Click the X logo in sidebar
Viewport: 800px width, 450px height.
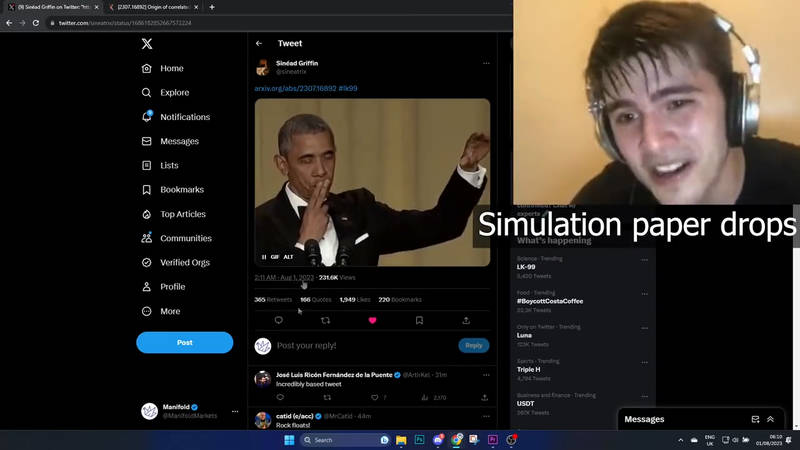pyautogui.click(x=147, y=43)
